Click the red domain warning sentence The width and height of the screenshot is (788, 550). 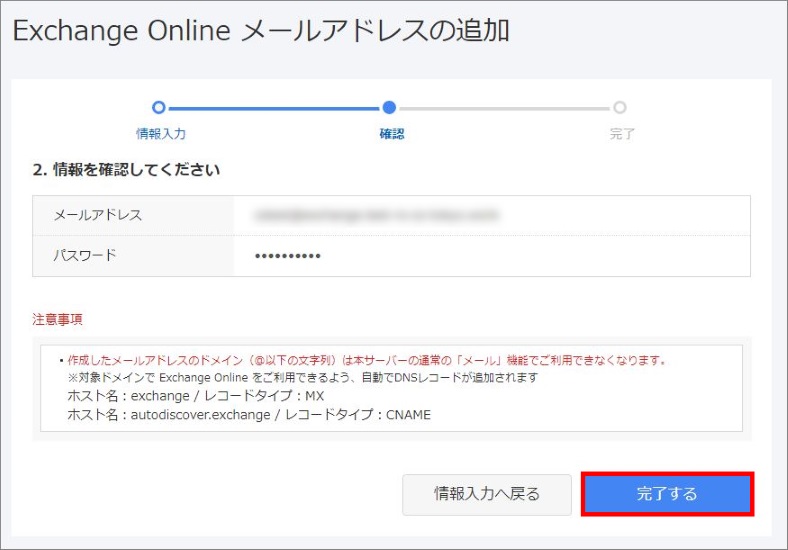[x=367, y=360]
